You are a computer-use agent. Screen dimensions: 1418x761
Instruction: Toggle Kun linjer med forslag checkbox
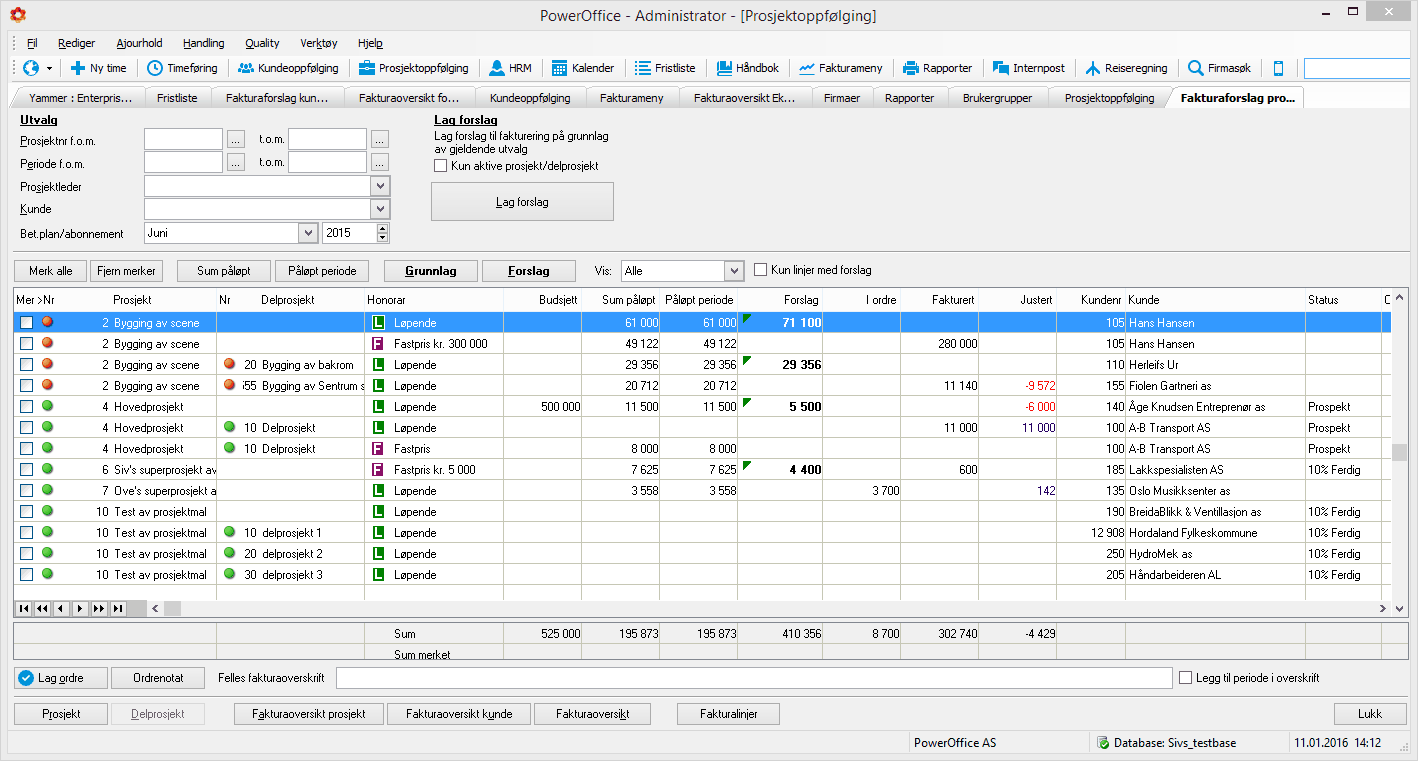[x=761, y=270]
